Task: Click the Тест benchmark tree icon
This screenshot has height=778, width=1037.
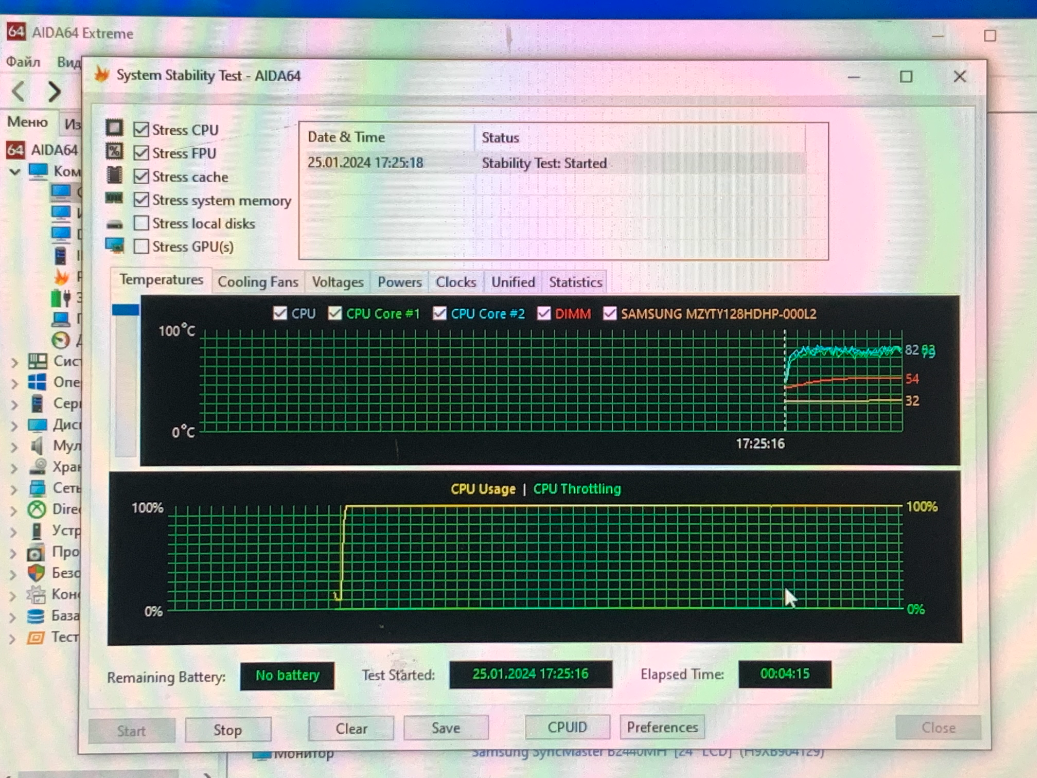Action: pos(34,637)
